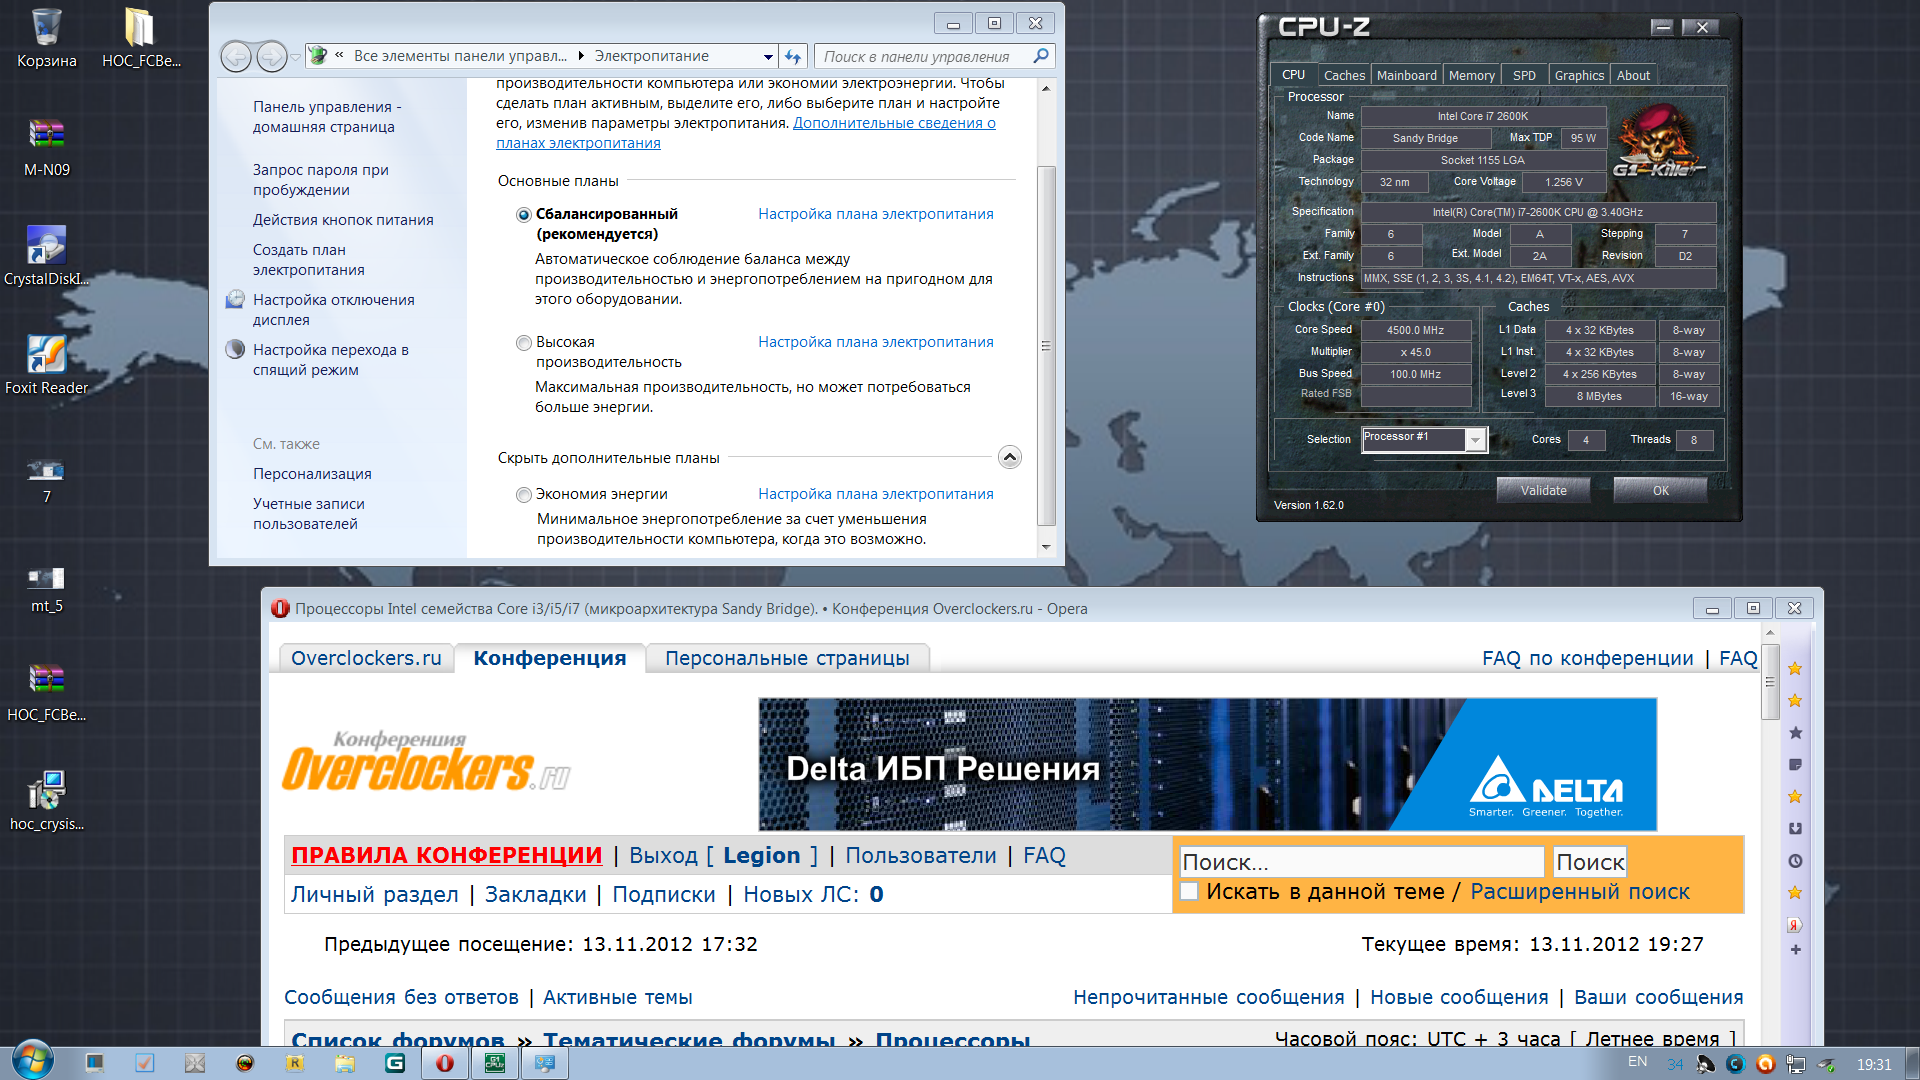Open Processor #1 selection dropdown in CPU-Z
The height and width of the screenshot is (1080, 1920).
coord(1475,440)
